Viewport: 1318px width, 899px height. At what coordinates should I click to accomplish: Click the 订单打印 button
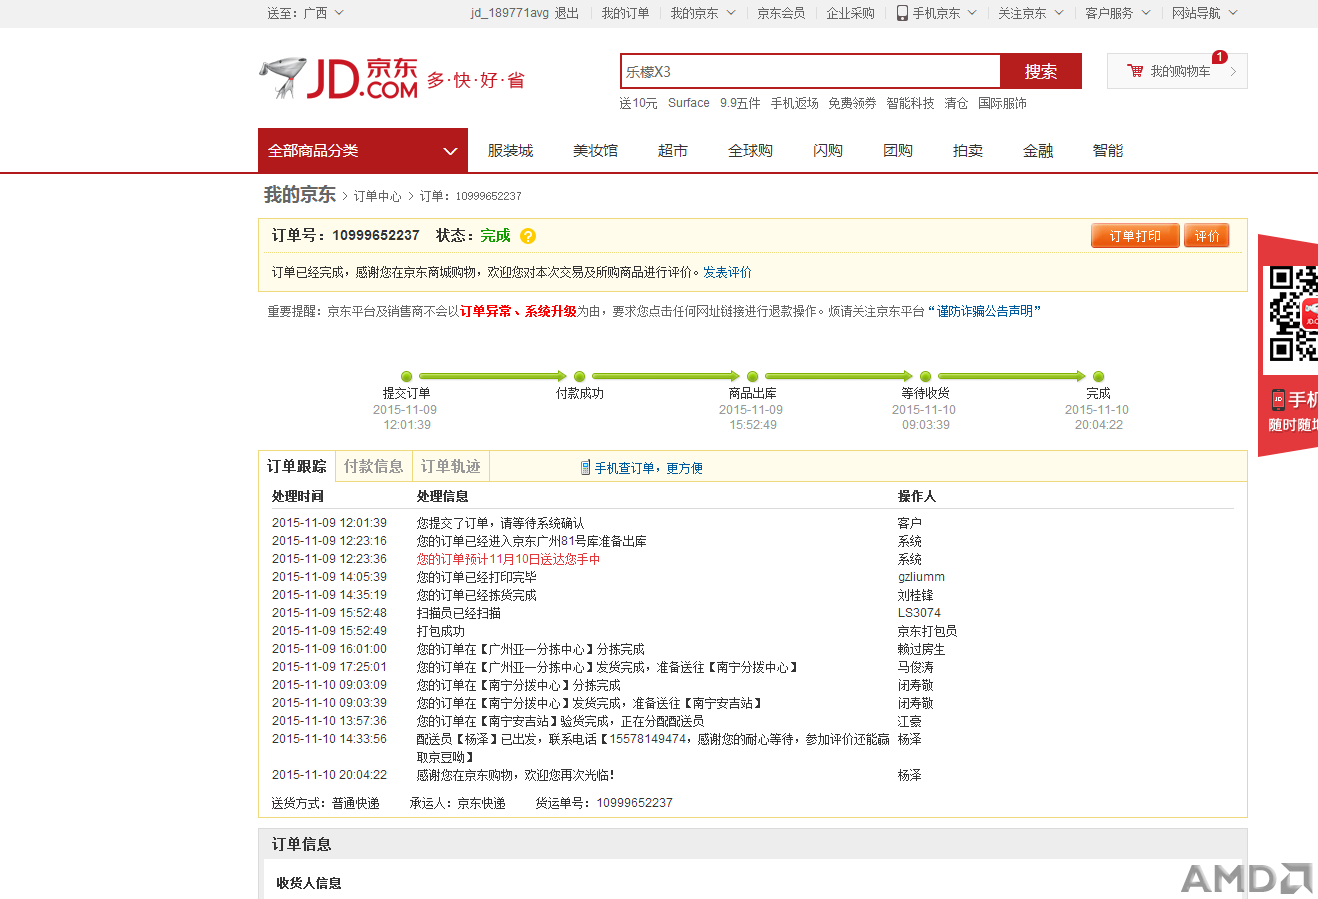[1135, 236]
